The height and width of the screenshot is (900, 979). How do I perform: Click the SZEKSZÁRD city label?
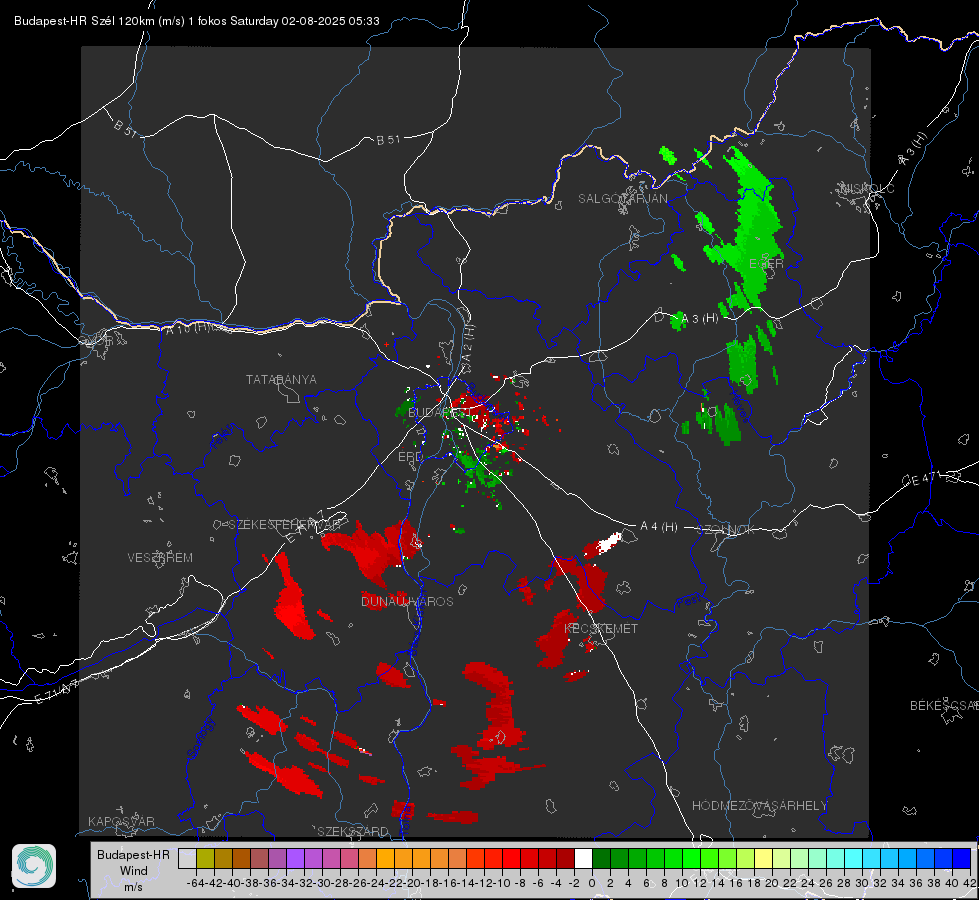pos(353,831)
